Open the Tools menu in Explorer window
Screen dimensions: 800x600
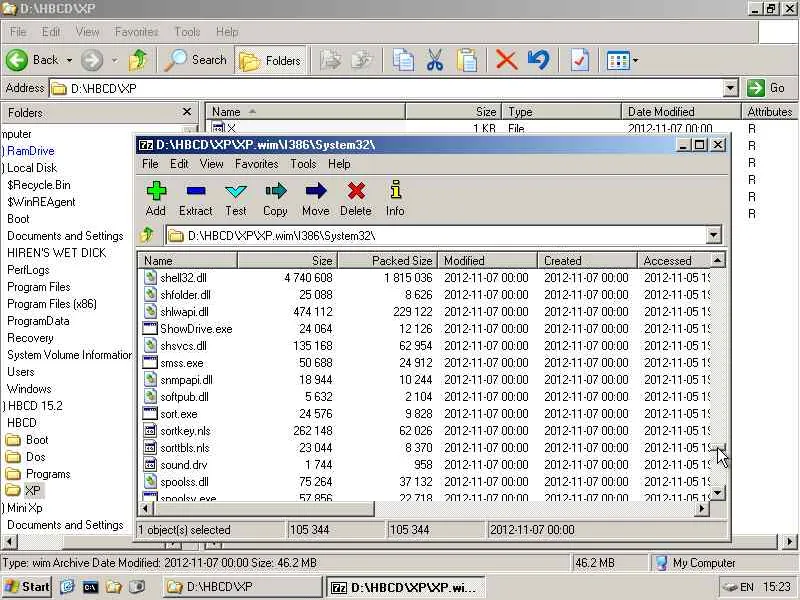(x=187, y=32)
